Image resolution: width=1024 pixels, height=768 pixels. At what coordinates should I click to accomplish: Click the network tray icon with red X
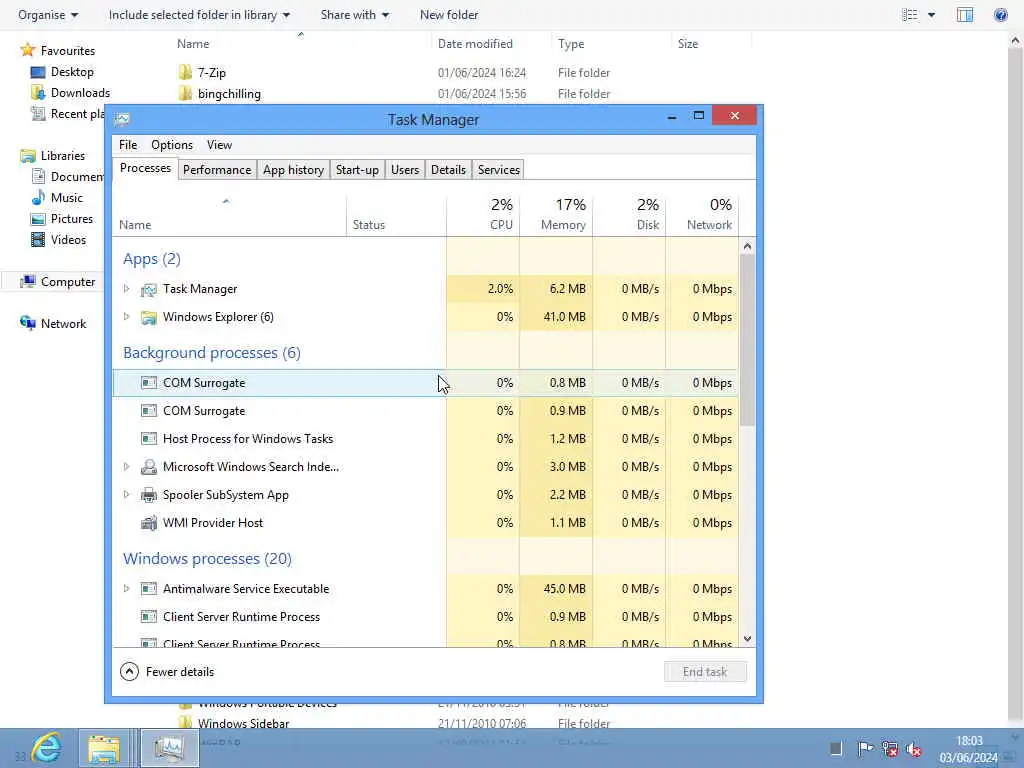[x=889, y=748]
